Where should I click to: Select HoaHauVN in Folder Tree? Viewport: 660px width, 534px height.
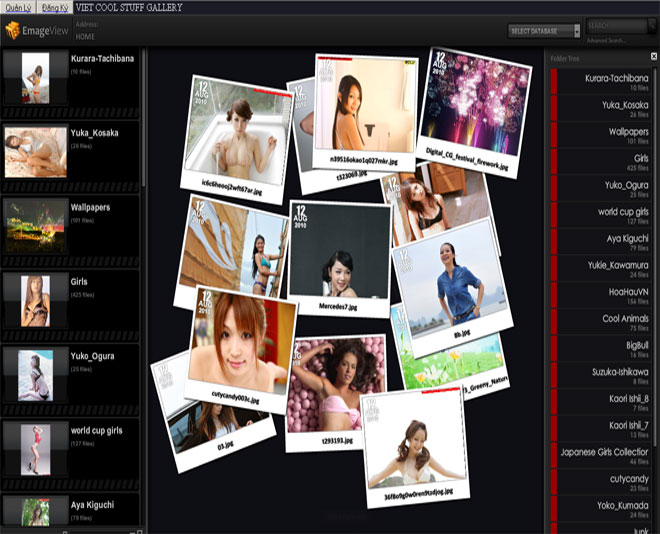click(601, 295)
